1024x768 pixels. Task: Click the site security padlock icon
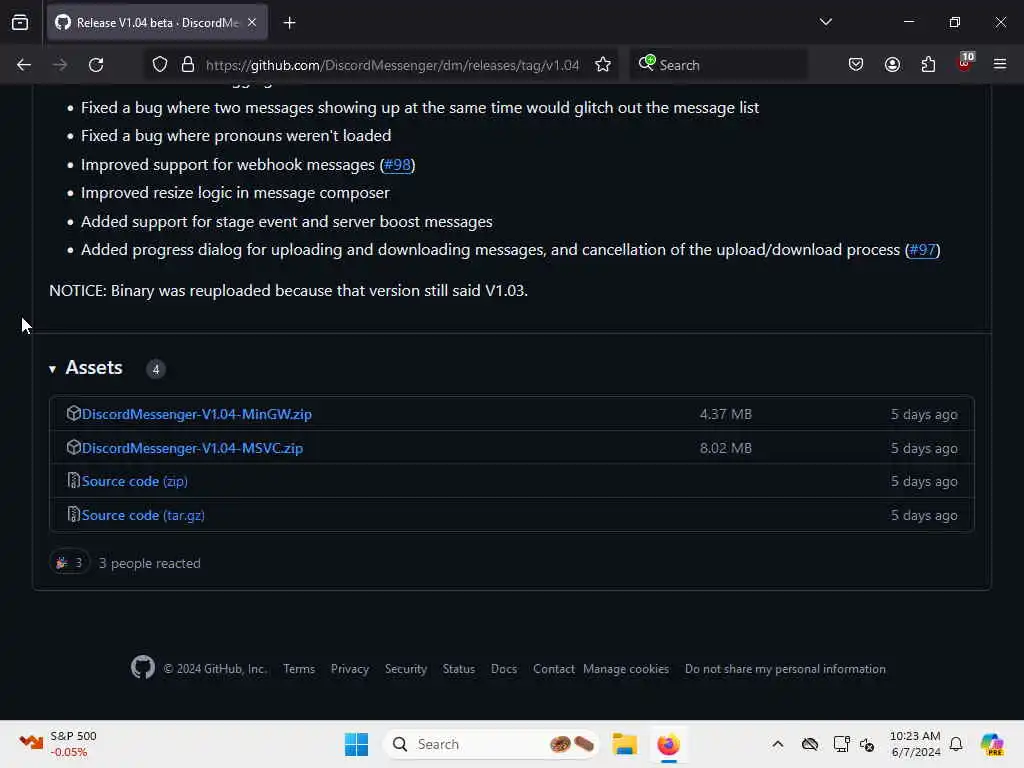click(x=188, y=65)
